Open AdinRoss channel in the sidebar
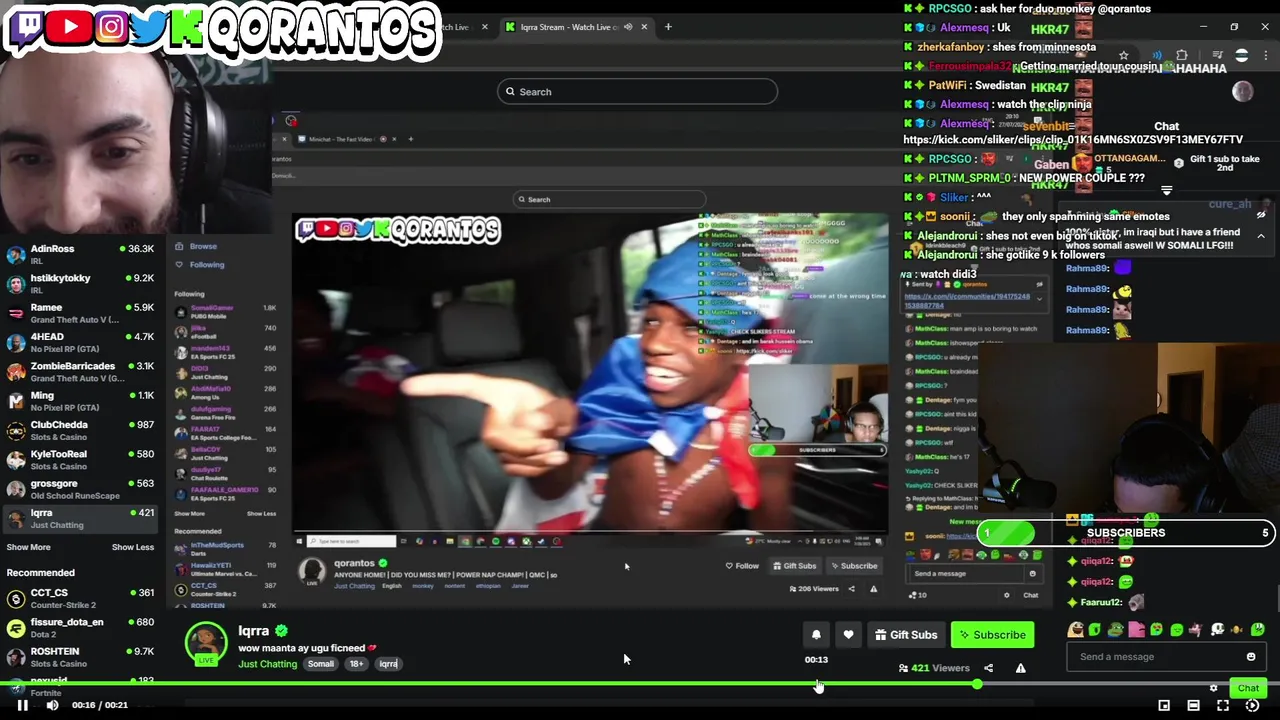Image resolution: width=1280 pixels, height=720 pixels. (82, 254)
